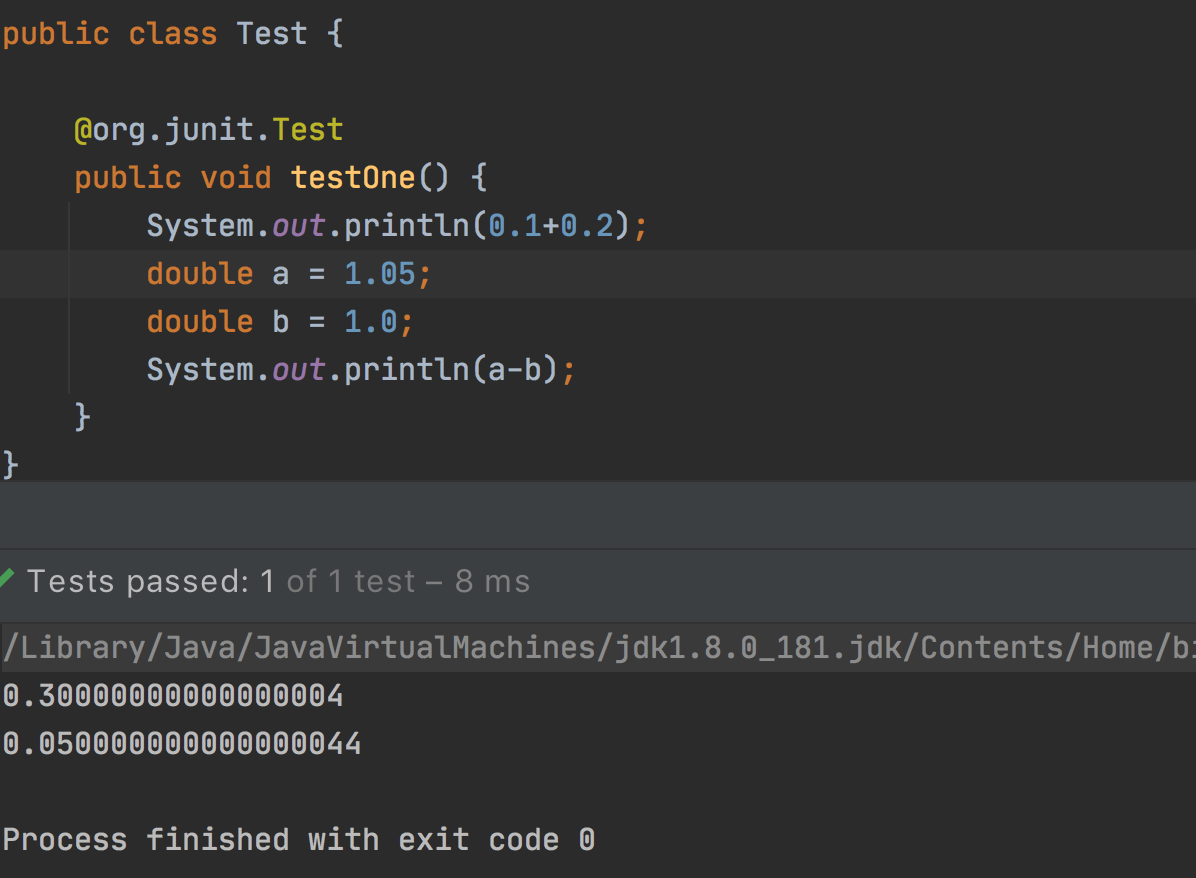Click the println(a-b) statement
This screenshot has width=1196, height=878.
361,370
